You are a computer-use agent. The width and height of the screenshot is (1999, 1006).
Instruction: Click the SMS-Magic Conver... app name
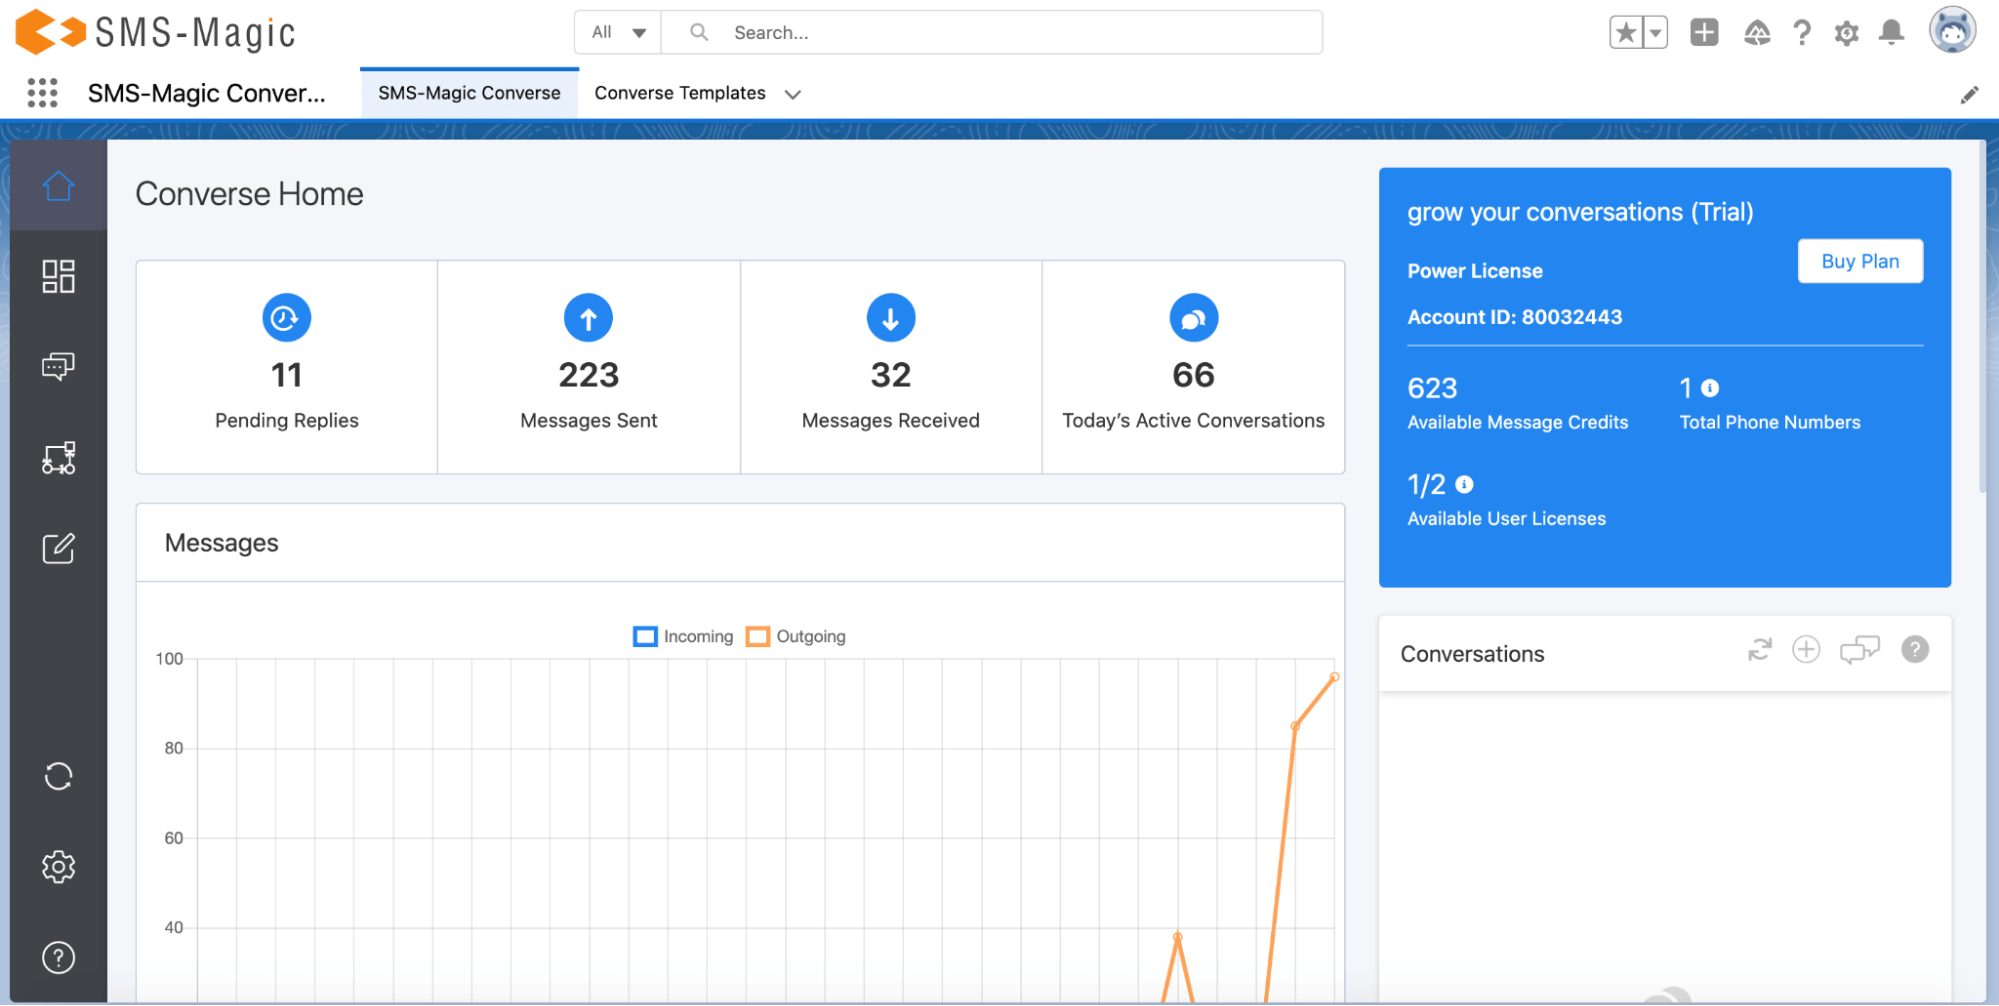207,93
